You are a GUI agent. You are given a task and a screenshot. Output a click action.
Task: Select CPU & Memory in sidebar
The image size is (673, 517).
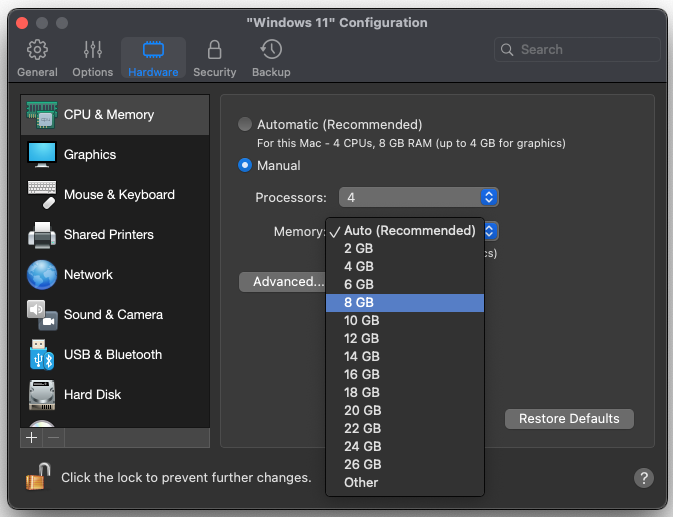[x=115, y=115]
